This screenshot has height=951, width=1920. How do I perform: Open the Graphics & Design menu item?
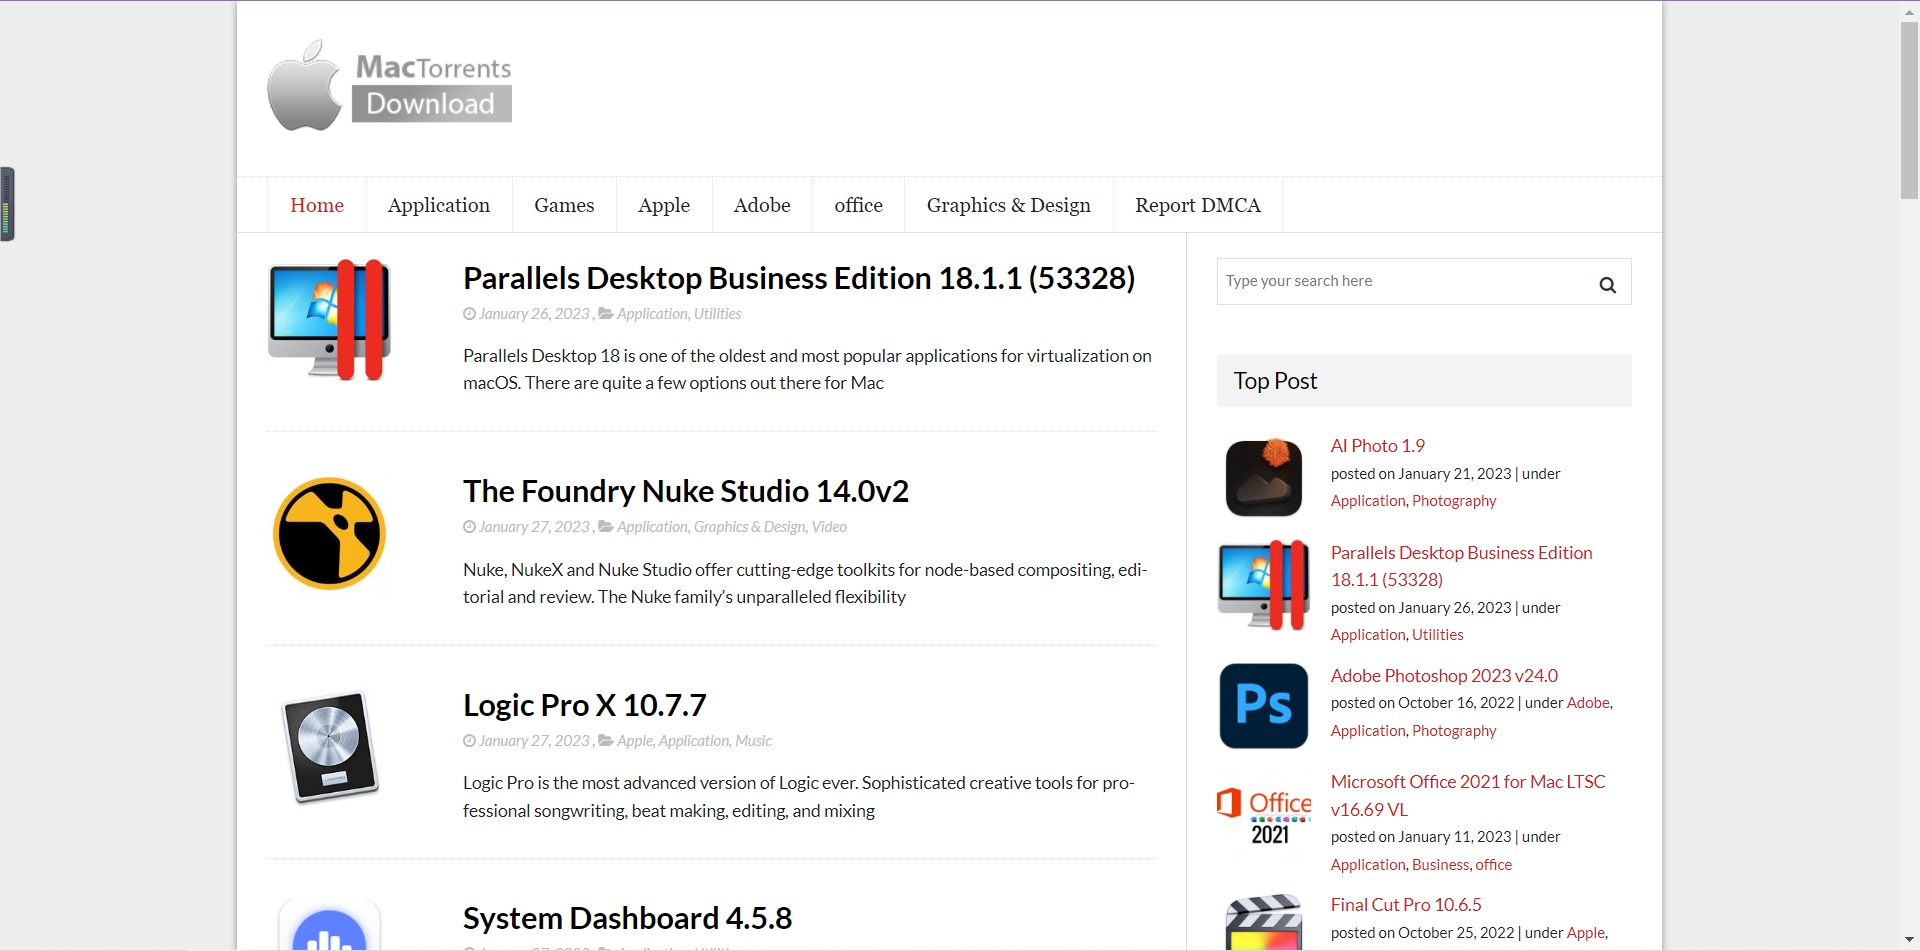tap(1008, 205)
